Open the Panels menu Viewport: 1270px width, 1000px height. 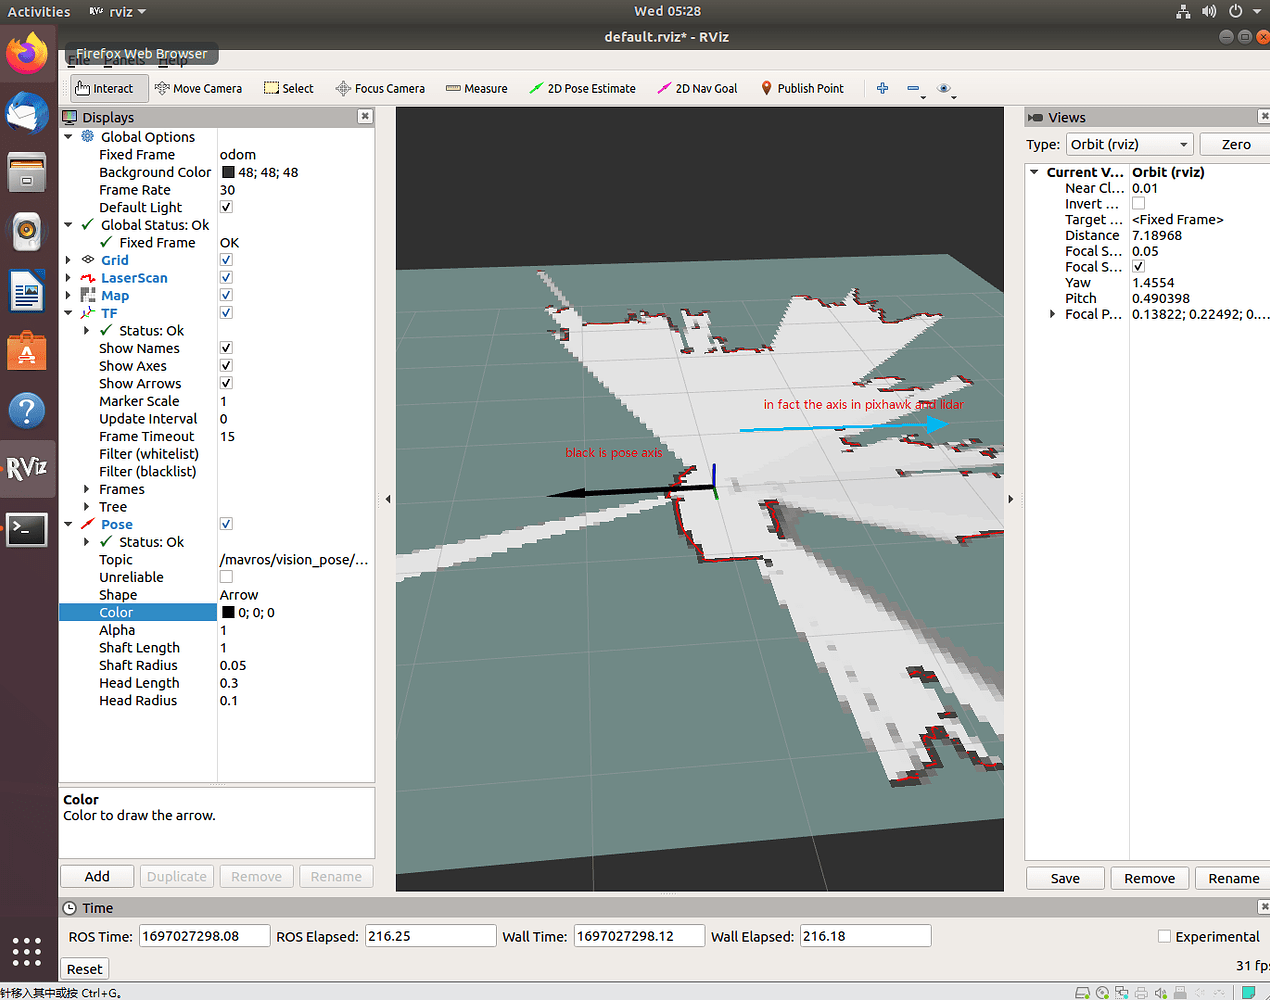point(124,60)
